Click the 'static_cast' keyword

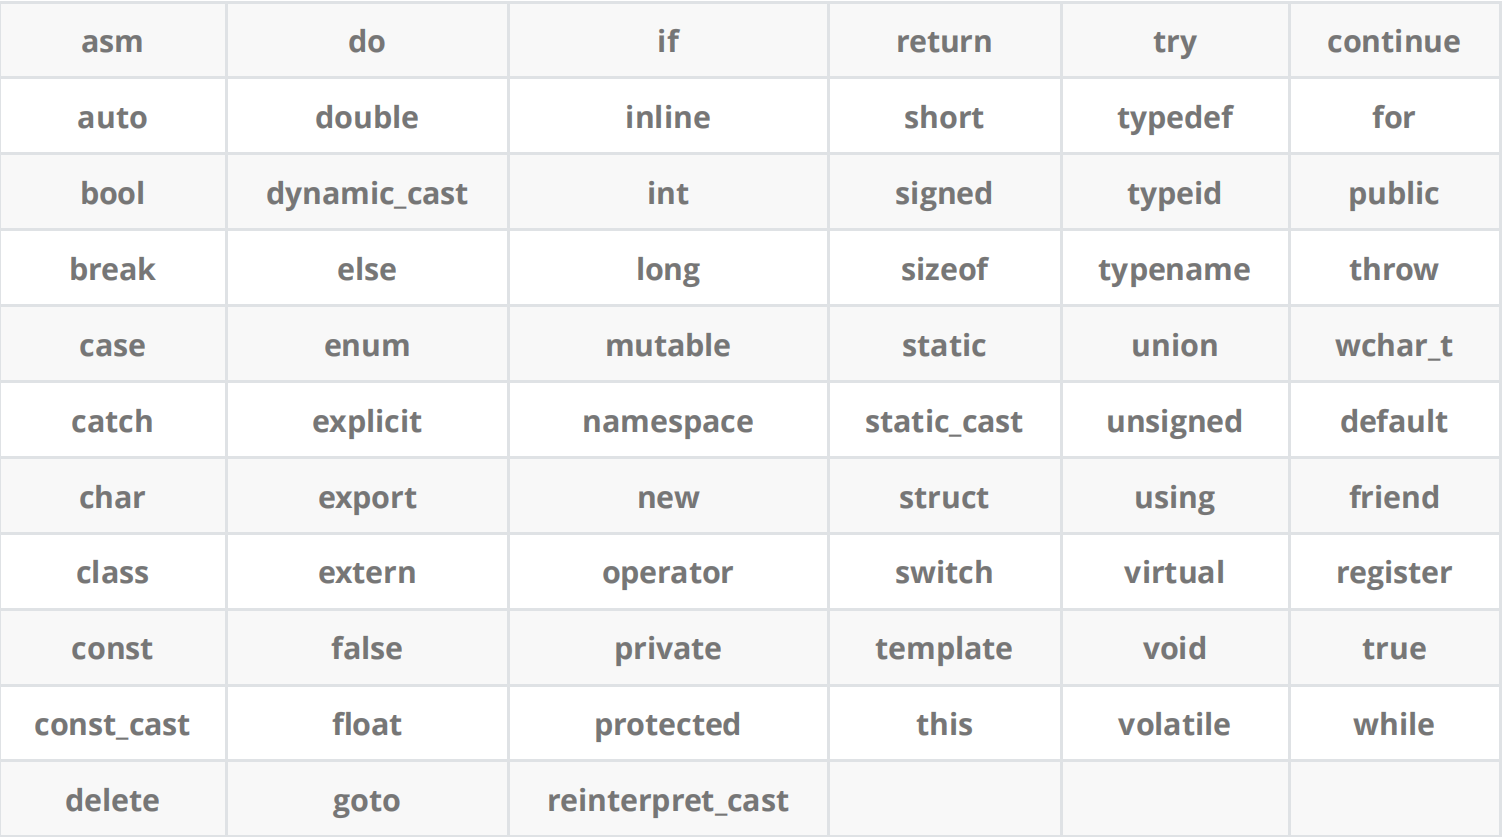[x=944, y=421]
